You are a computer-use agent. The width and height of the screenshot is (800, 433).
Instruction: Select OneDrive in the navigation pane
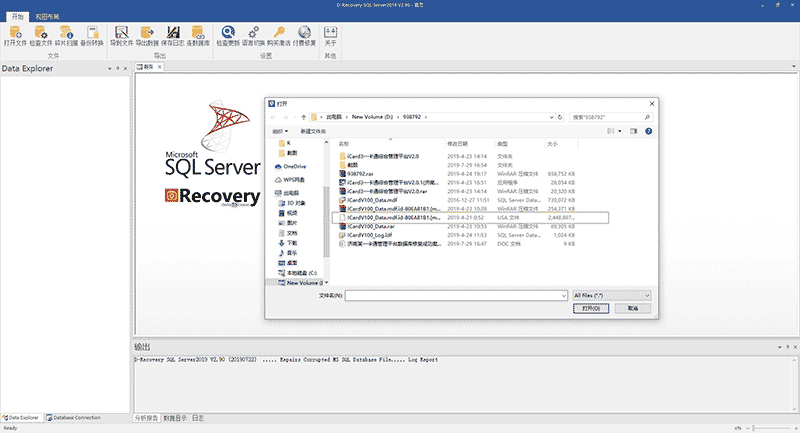291,166
